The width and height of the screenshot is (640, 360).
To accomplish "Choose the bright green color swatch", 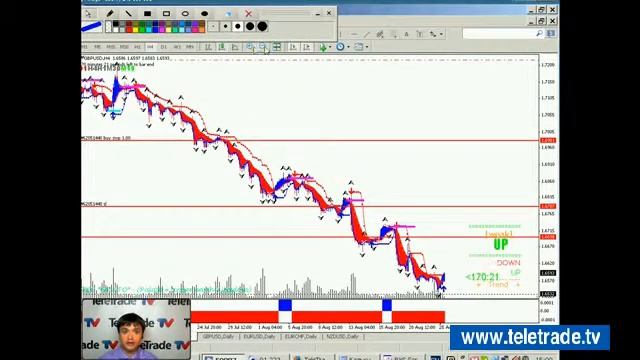I will 142,30.
